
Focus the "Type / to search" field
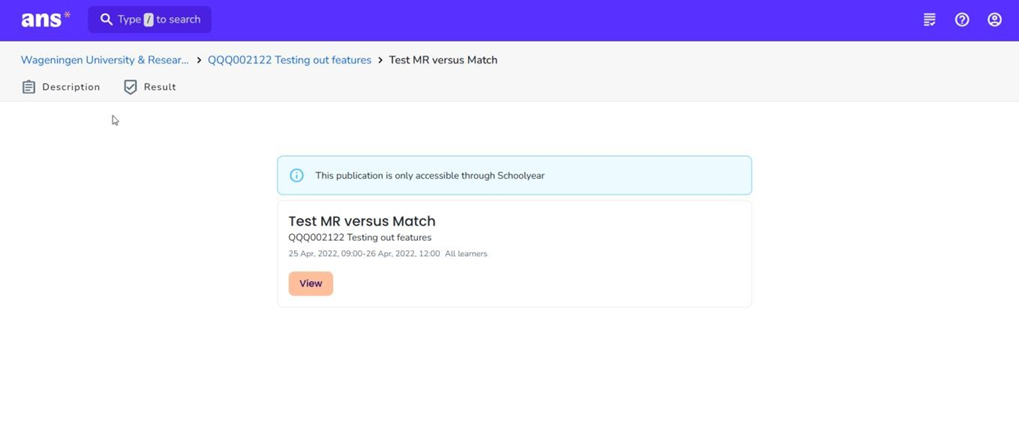point(160,19)
